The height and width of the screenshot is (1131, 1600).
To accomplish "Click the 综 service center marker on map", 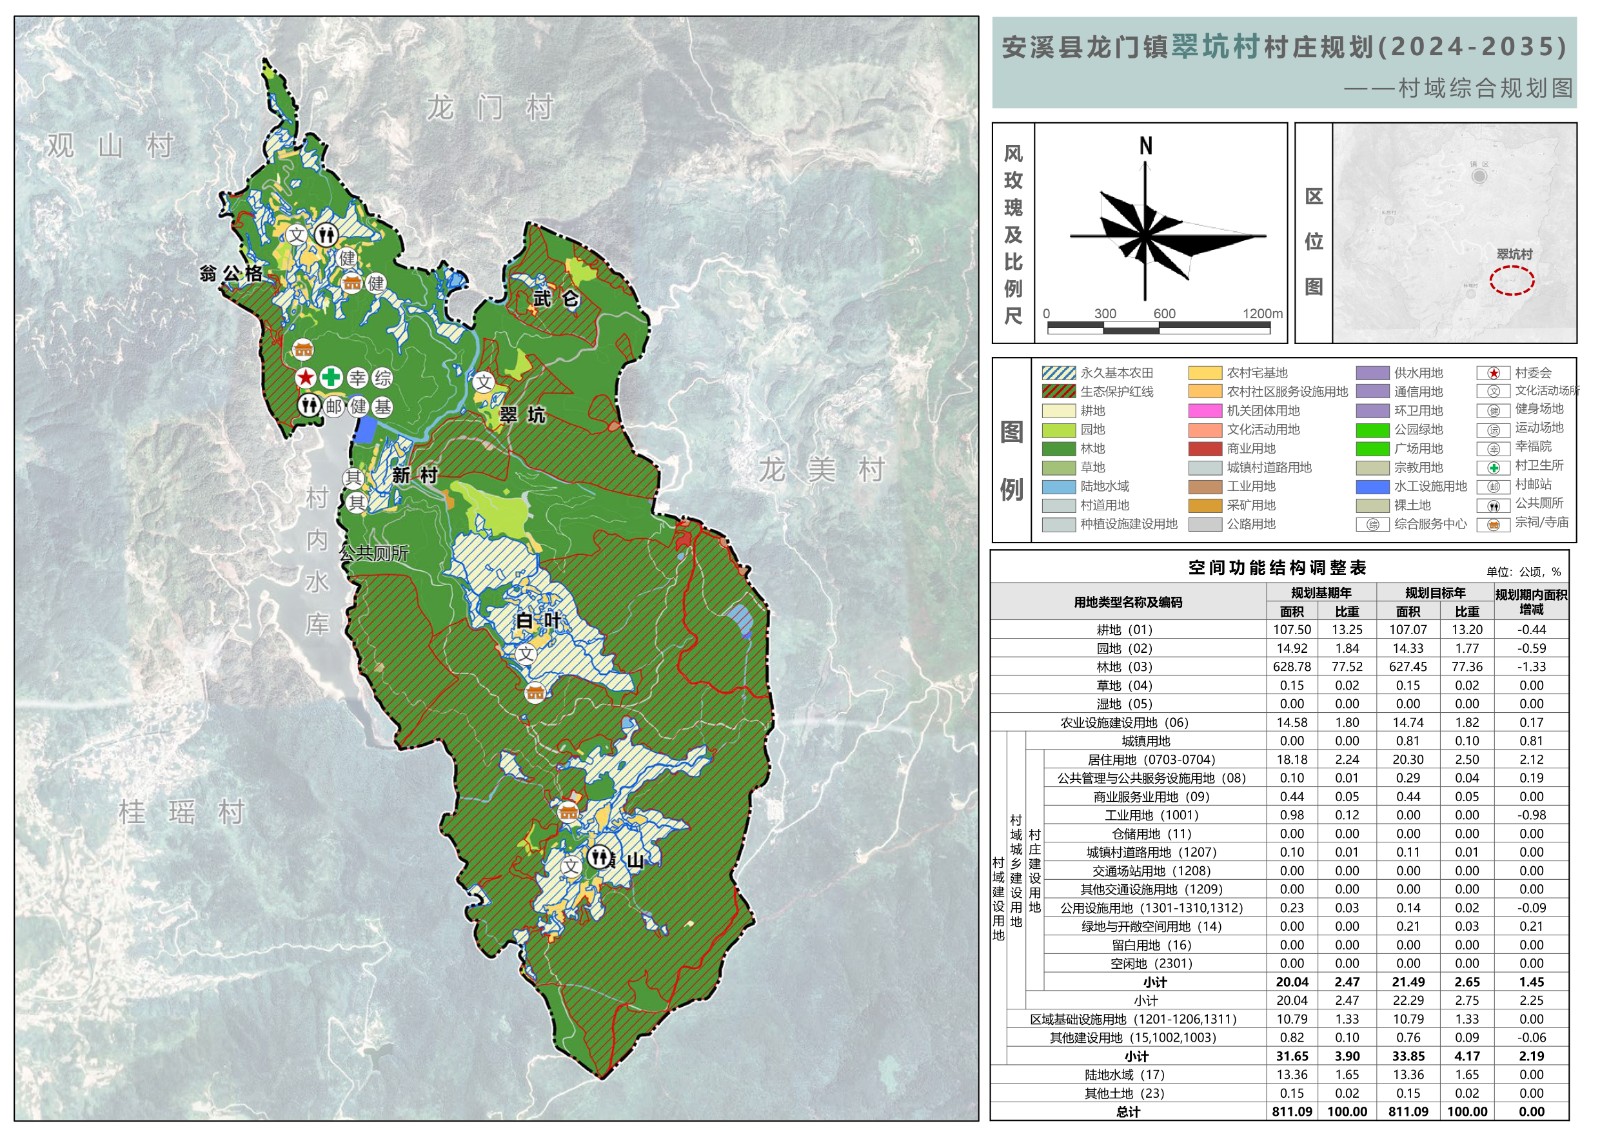I will click(x=382, y=378).
